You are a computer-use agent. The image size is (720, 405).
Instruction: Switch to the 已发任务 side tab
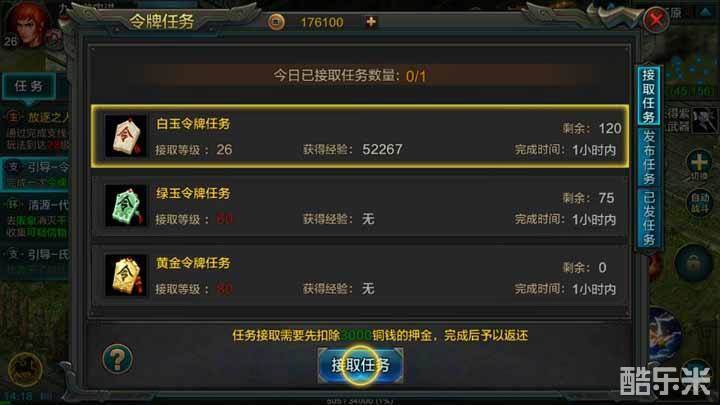click(x=648, y=219)
